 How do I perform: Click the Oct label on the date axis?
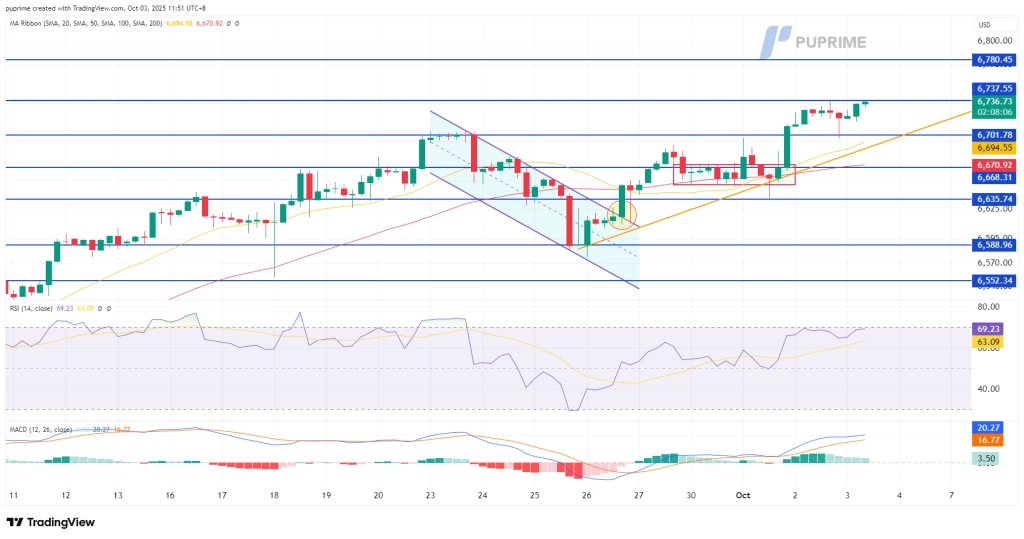tap(741, 495)
